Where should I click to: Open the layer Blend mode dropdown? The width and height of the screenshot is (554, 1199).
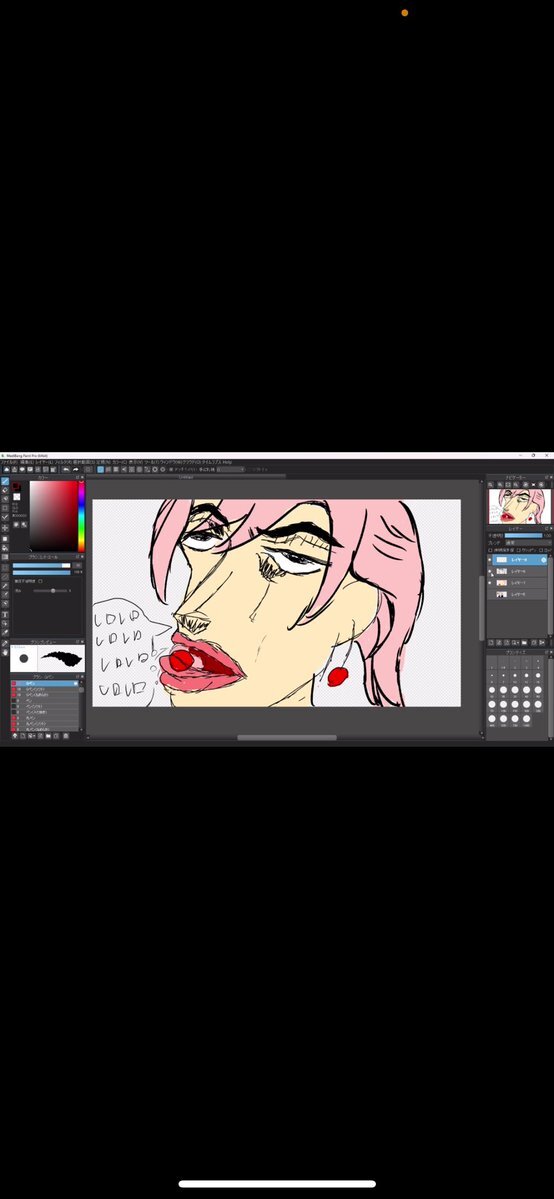[528, 543]
